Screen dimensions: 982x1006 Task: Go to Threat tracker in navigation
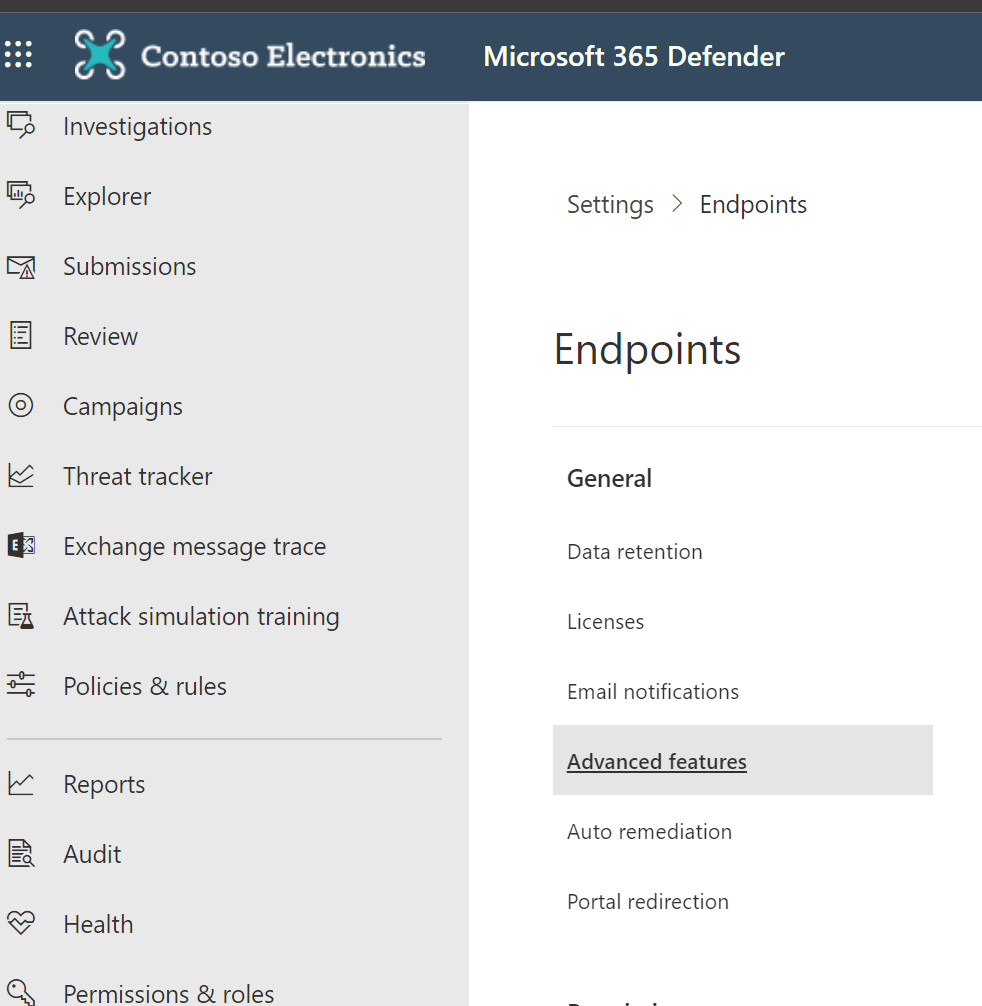pos(137,477)
